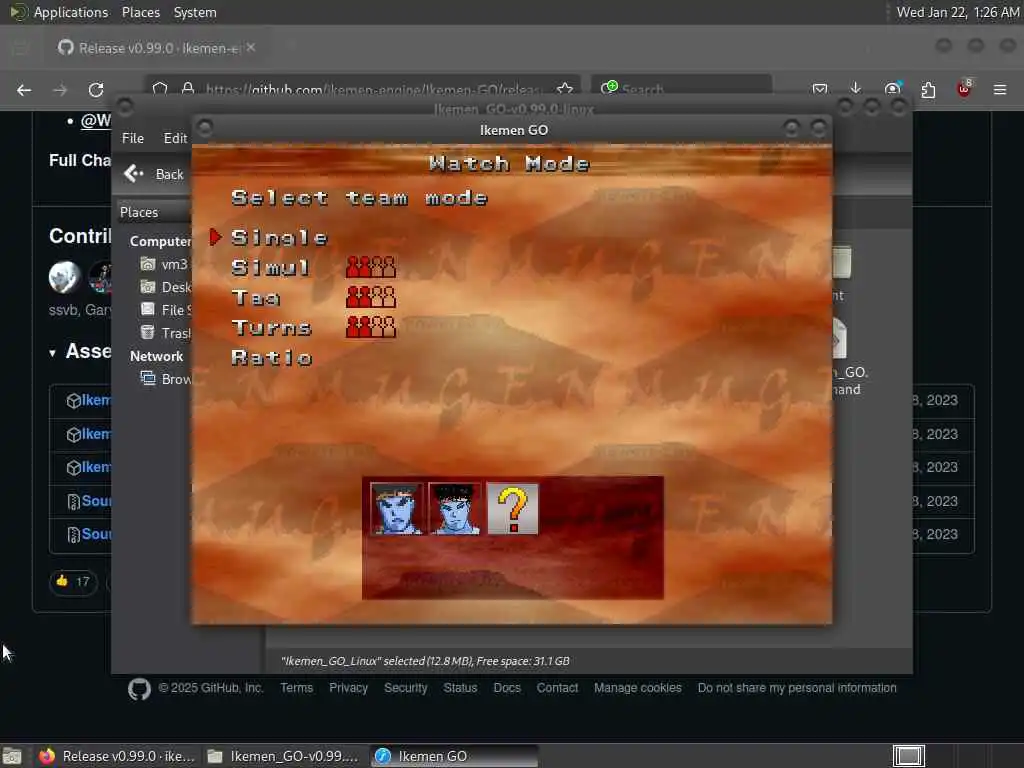This screenshot has height=768, width=1024.
Task: Open the File menu in file manager
Action: (x=133, y=138)
